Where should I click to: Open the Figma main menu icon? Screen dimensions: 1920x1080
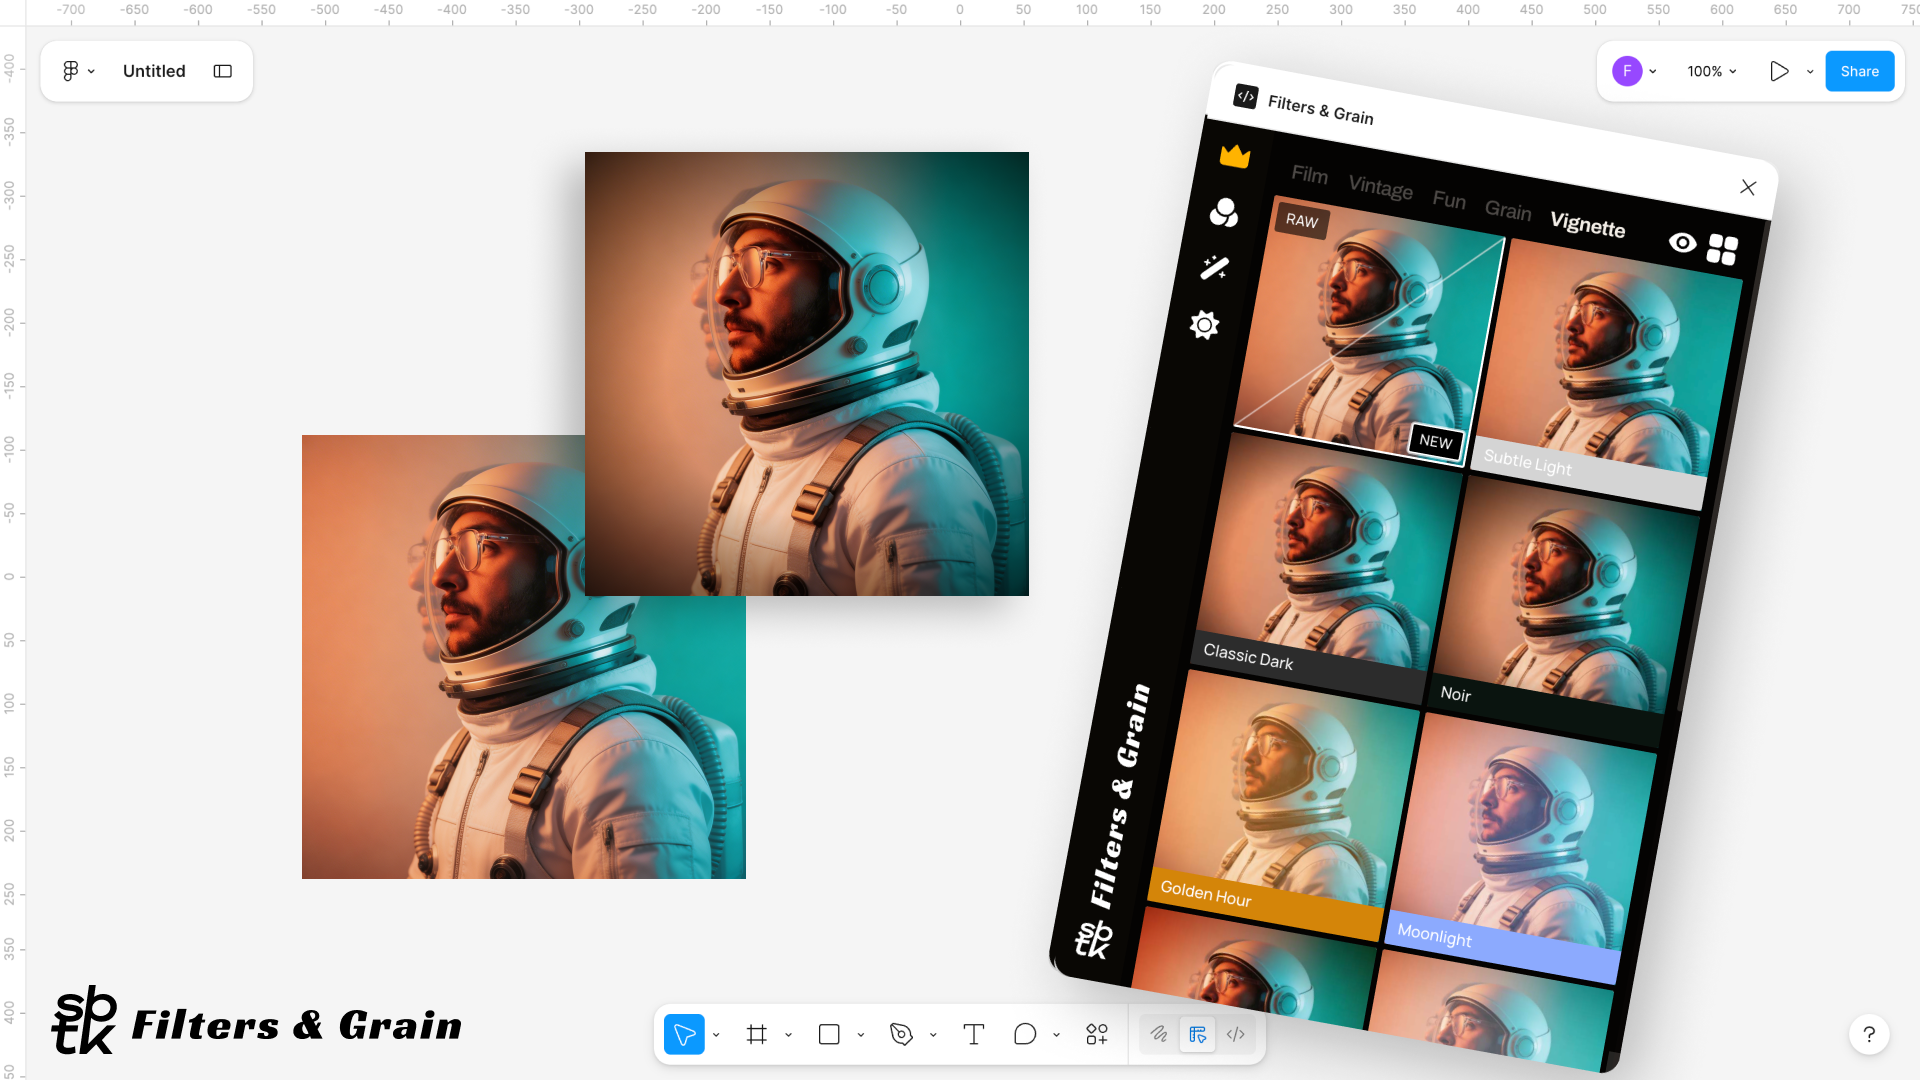click(x=70, y=71)
